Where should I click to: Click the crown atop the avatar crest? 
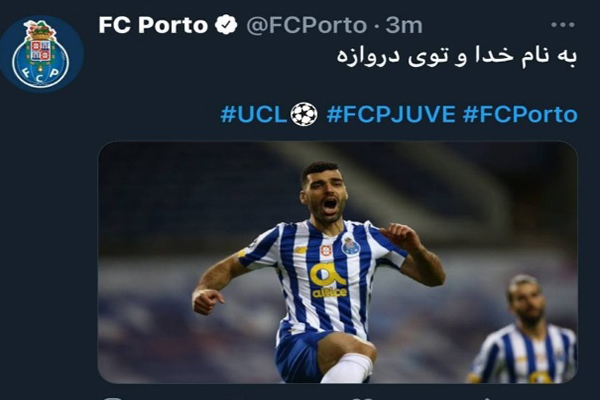click(39, 31)
